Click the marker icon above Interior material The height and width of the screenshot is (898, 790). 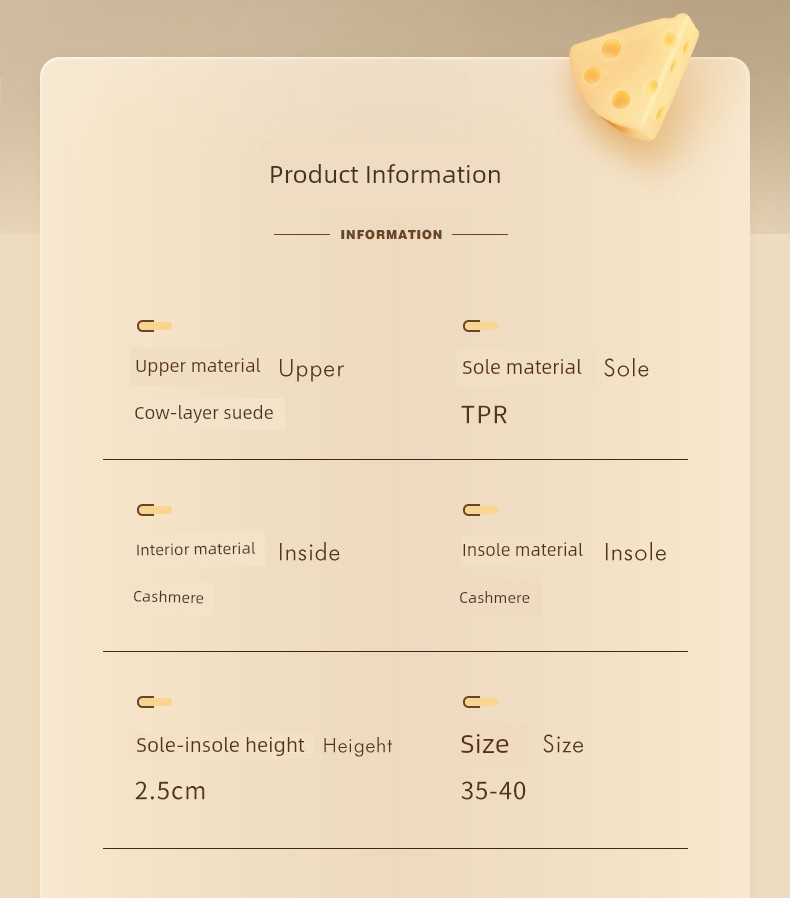(154, 510)
